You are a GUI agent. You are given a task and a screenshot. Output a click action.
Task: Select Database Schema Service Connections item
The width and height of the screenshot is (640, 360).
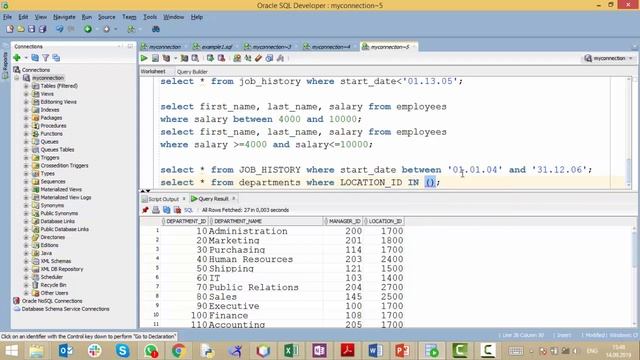pos(65,309)
